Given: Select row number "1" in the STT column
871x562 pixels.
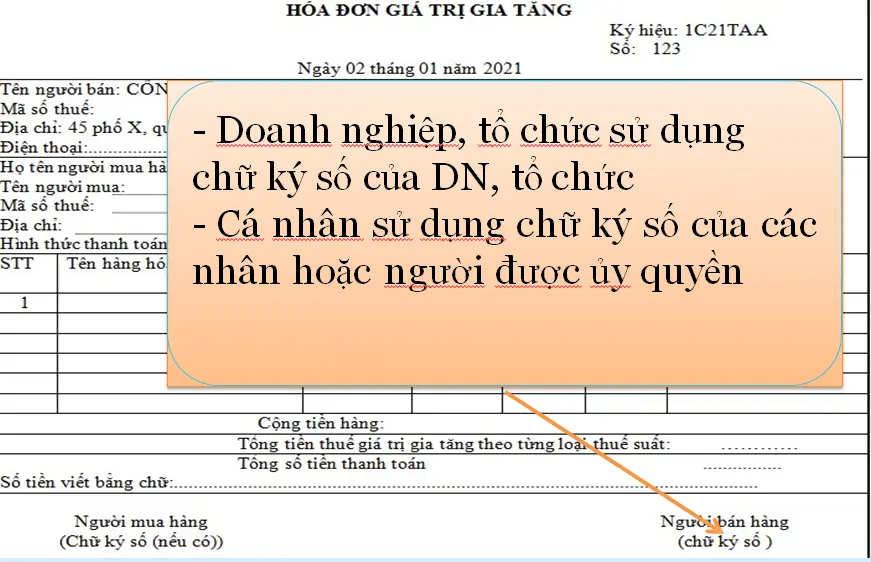Looking at the screenshot, I should tap(24, 303).
